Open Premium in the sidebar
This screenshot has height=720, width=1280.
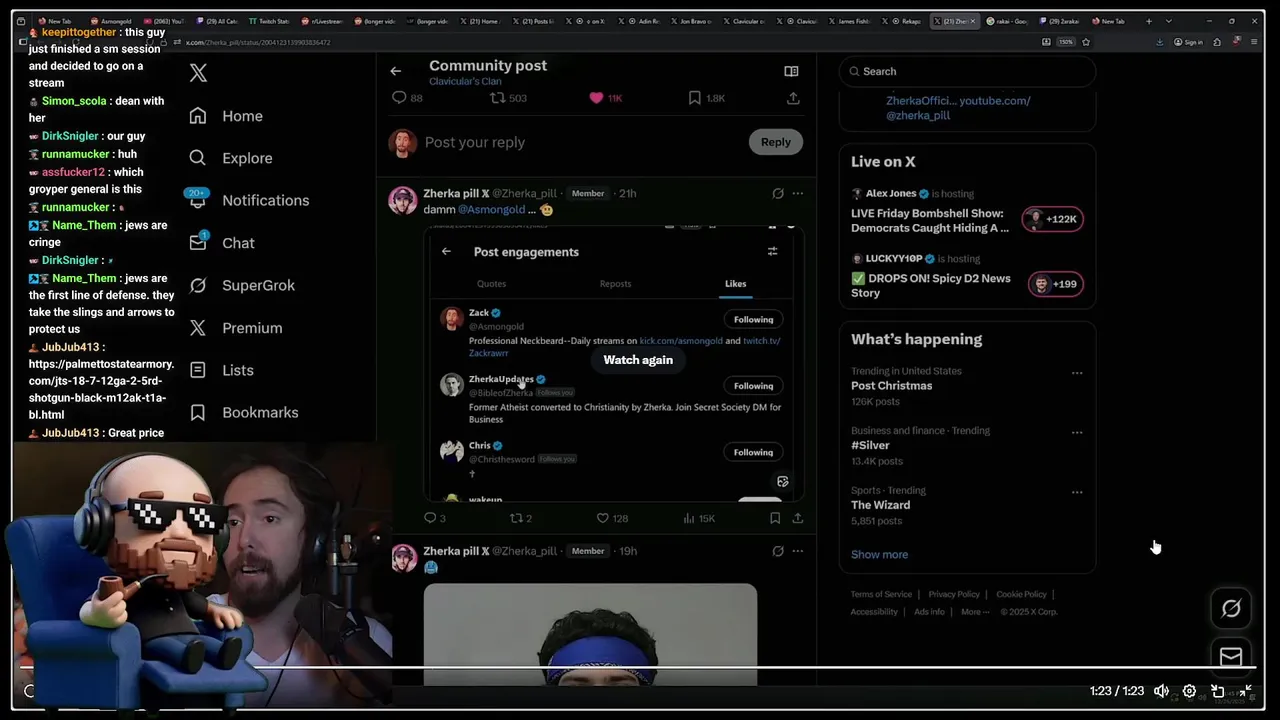tap(235, 328)
